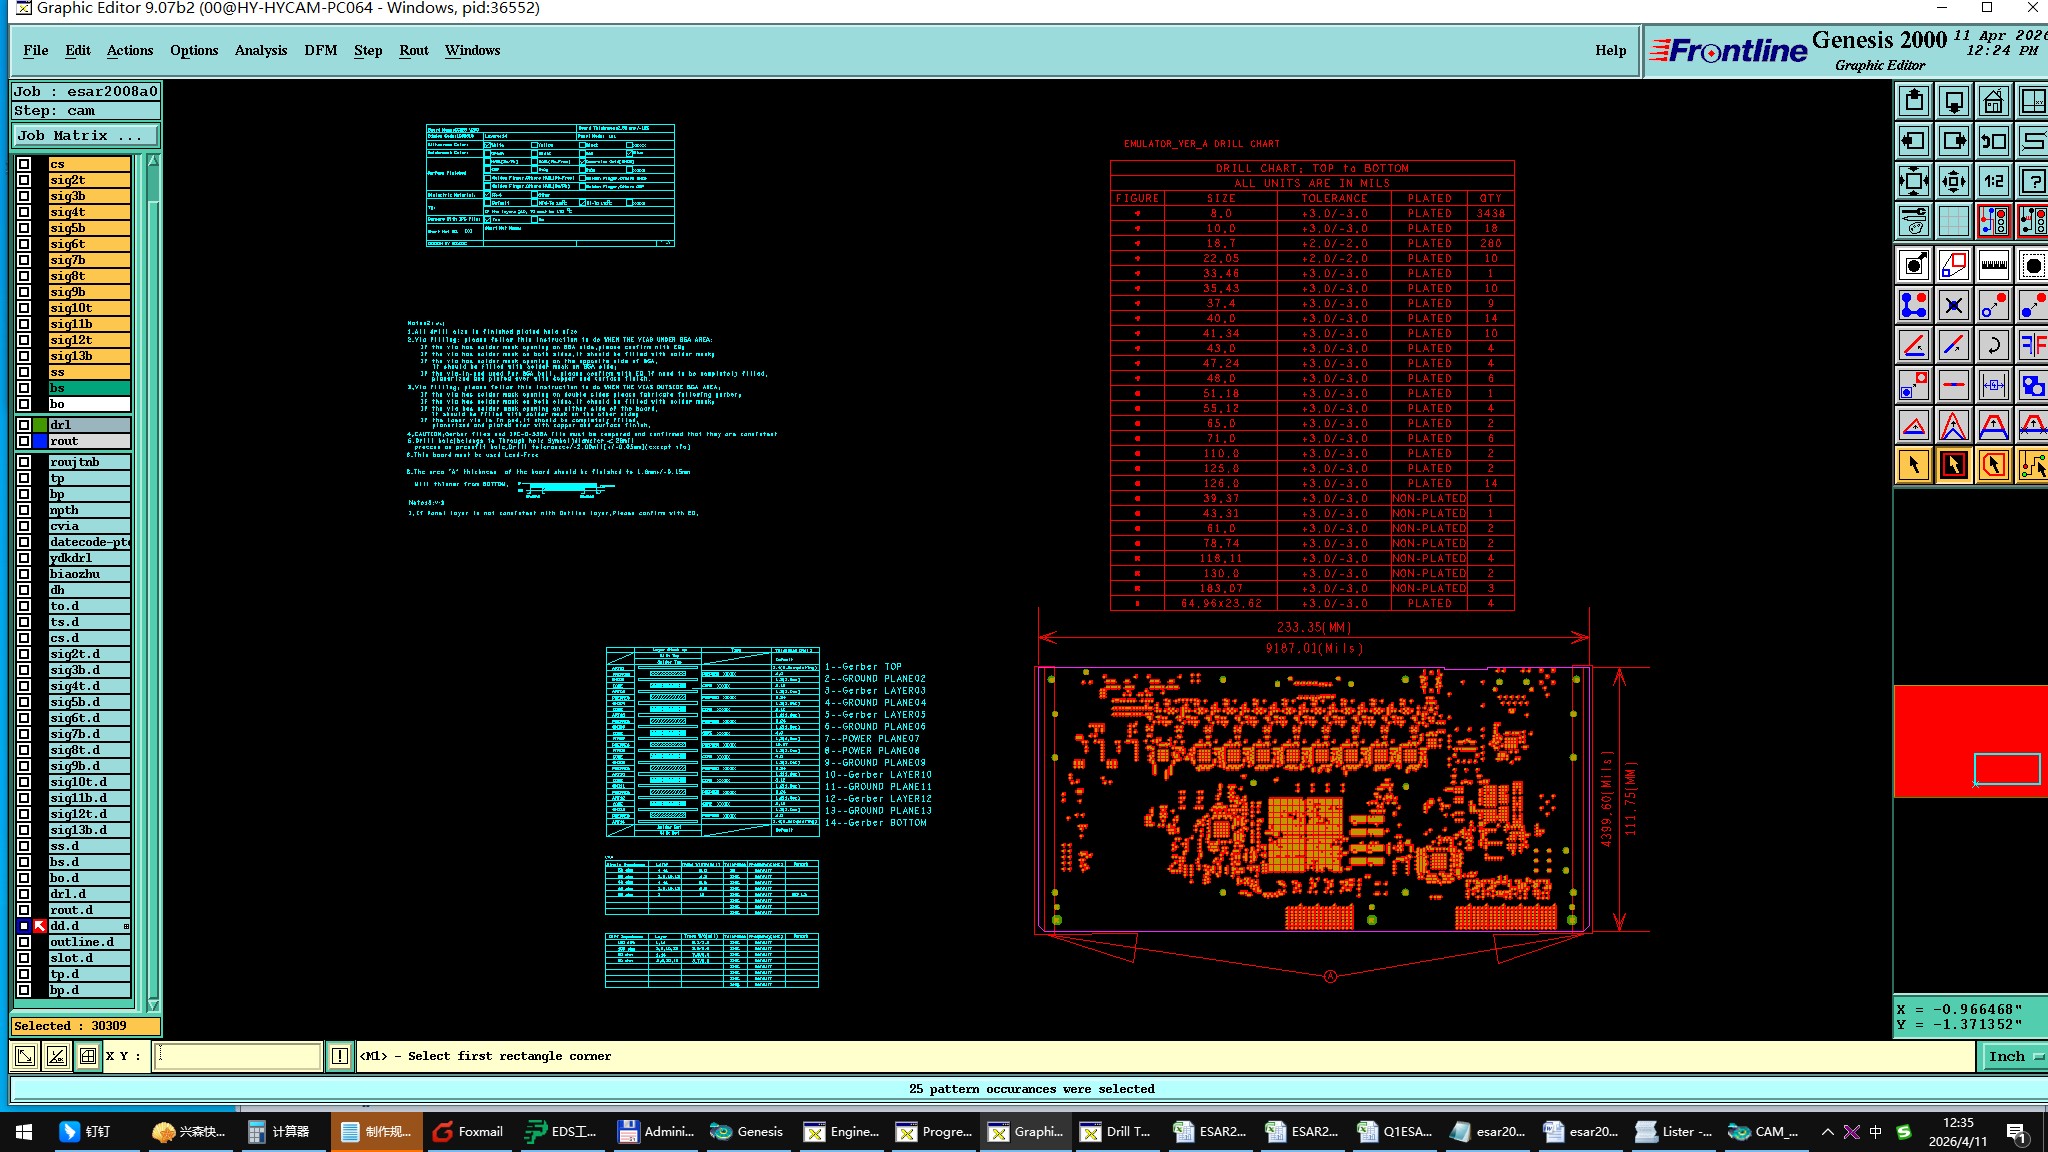Choose the arrow pointer select tool
The image size is (2048, 1152).
1913,465
